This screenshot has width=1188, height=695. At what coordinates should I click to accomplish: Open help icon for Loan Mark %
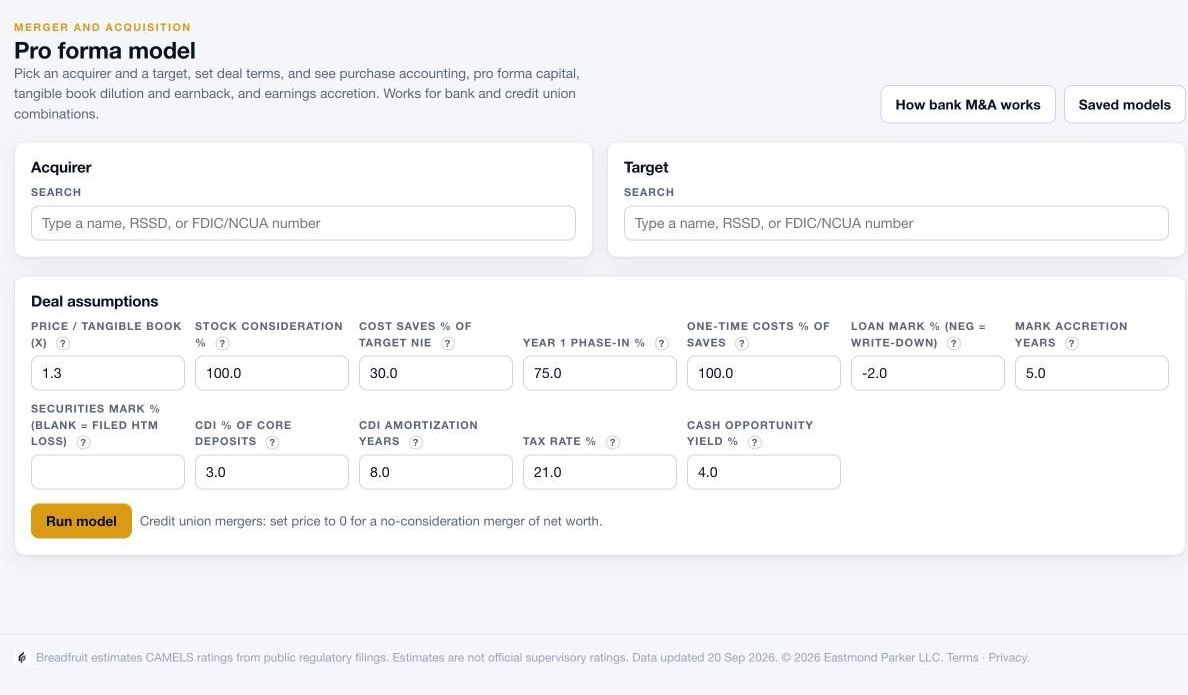tap(954, 343)
